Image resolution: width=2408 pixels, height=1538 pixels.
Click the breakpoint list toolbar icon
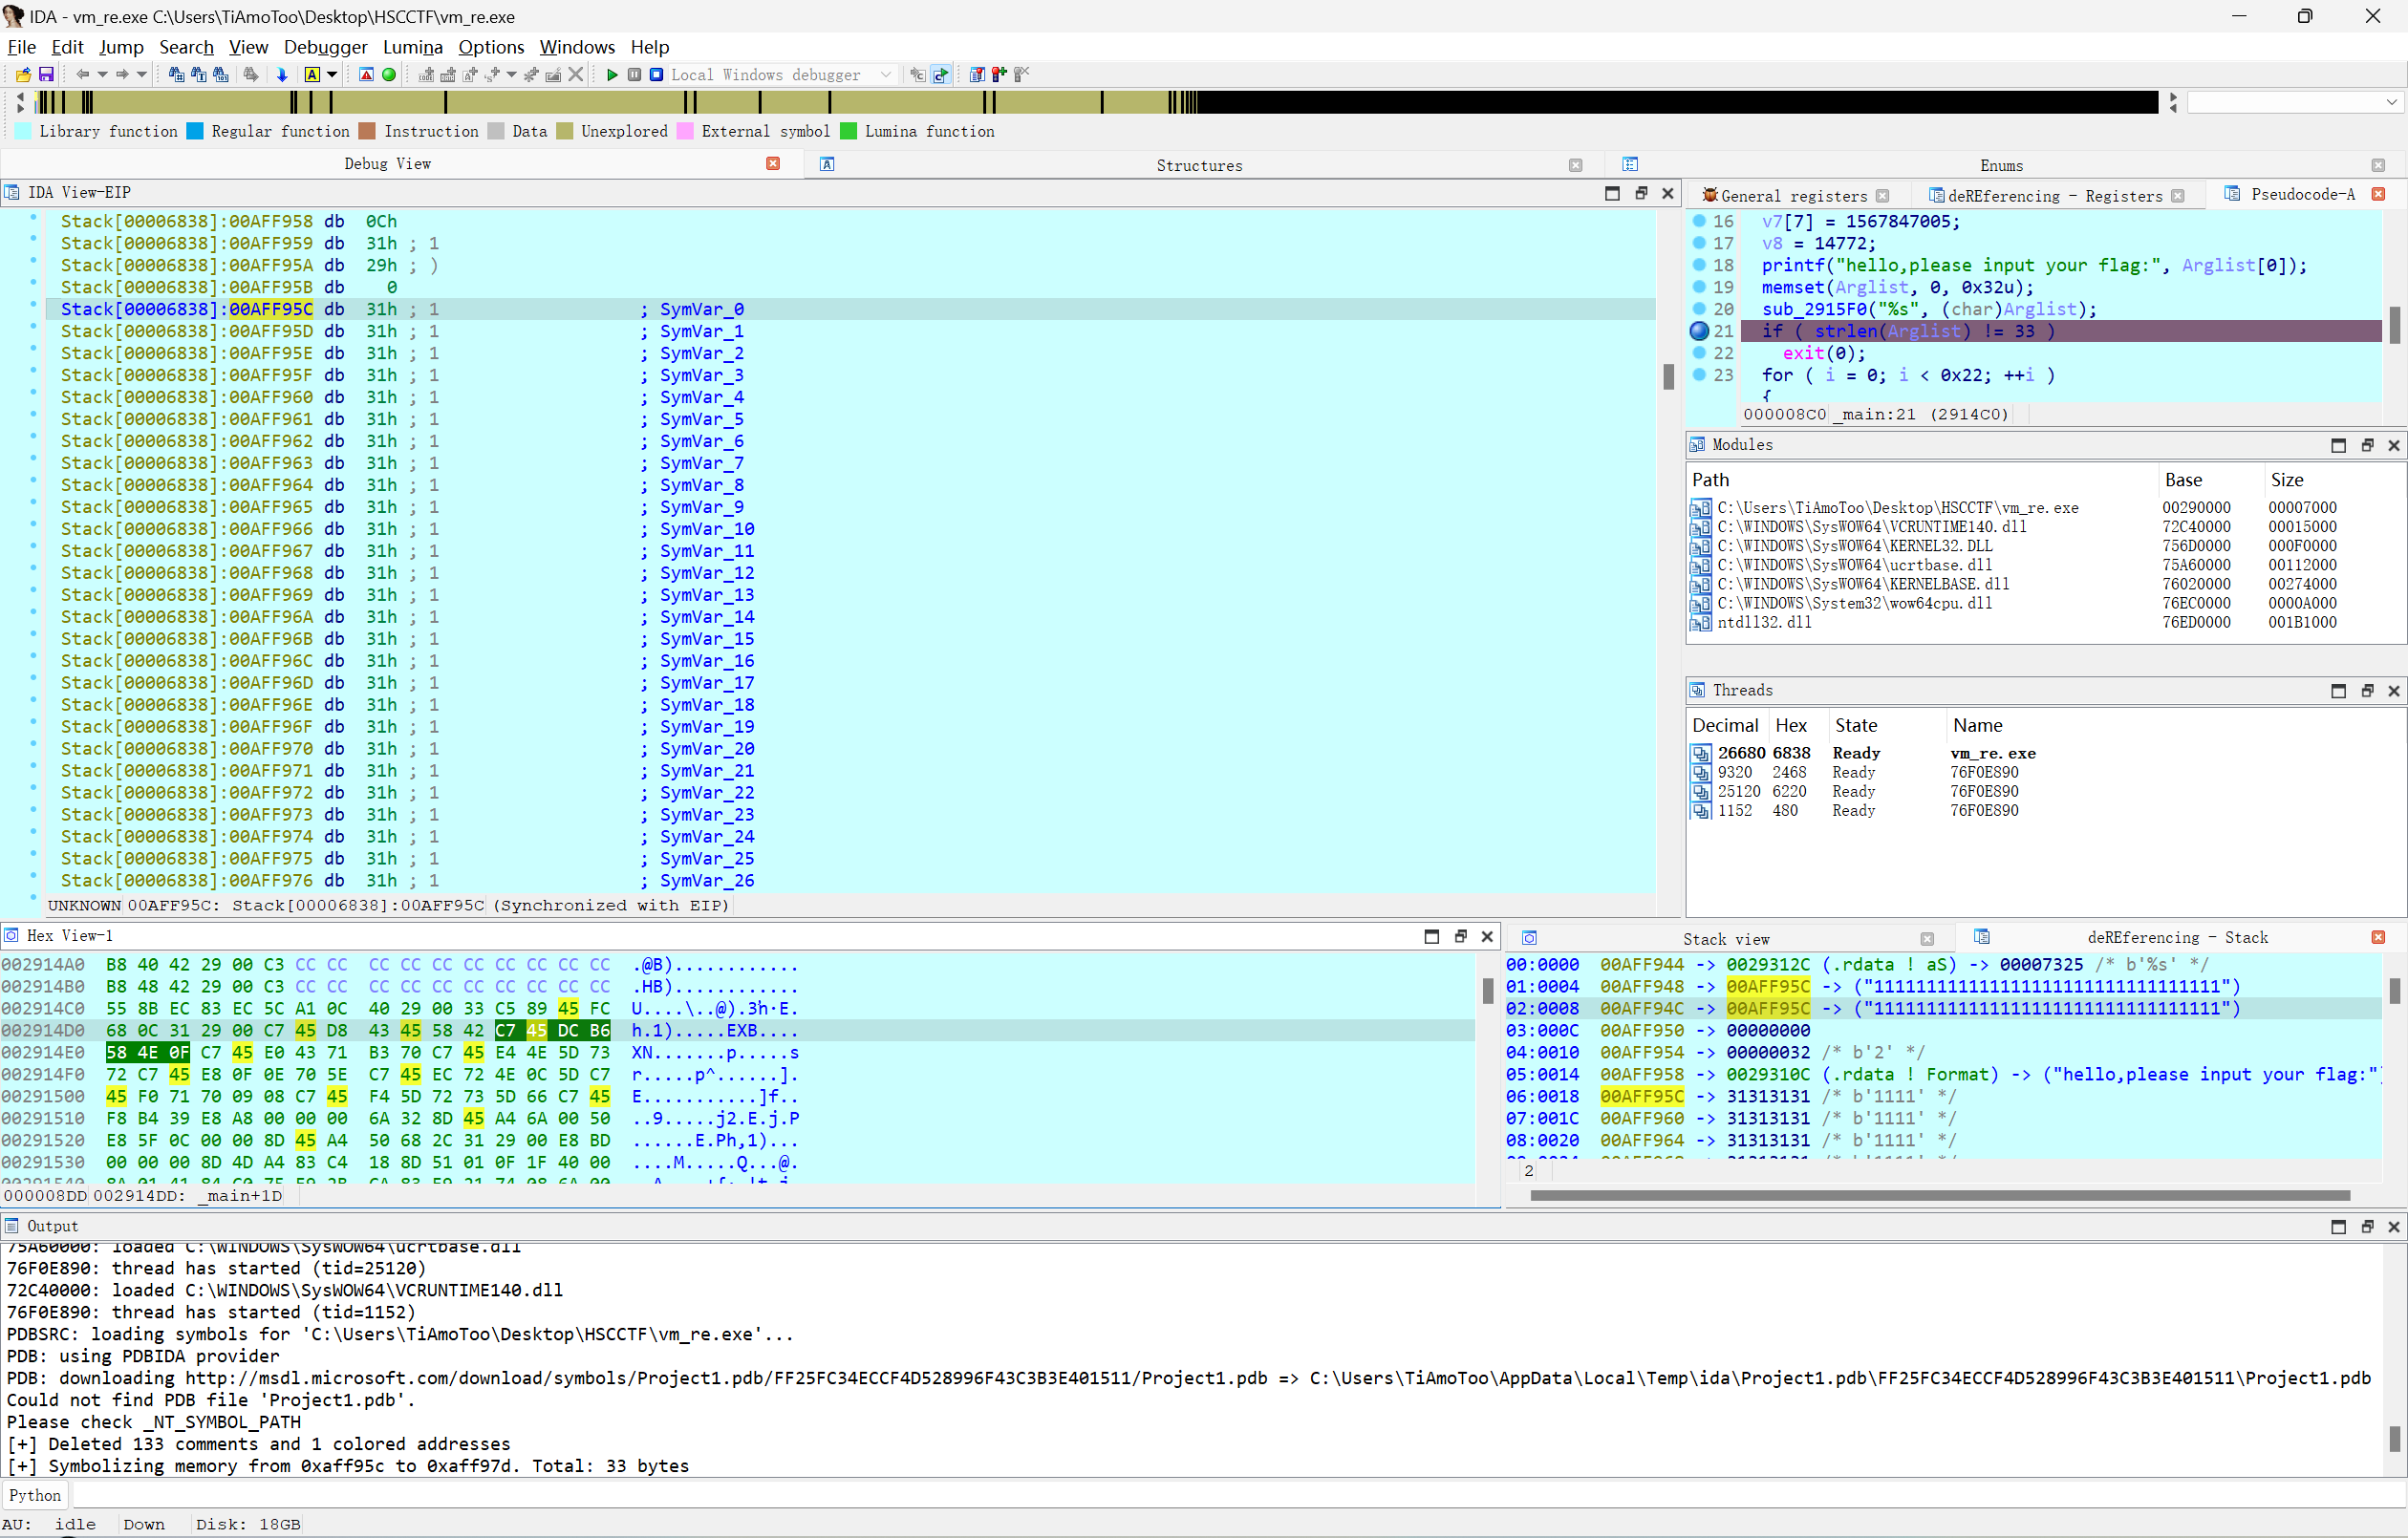point(977,75)
